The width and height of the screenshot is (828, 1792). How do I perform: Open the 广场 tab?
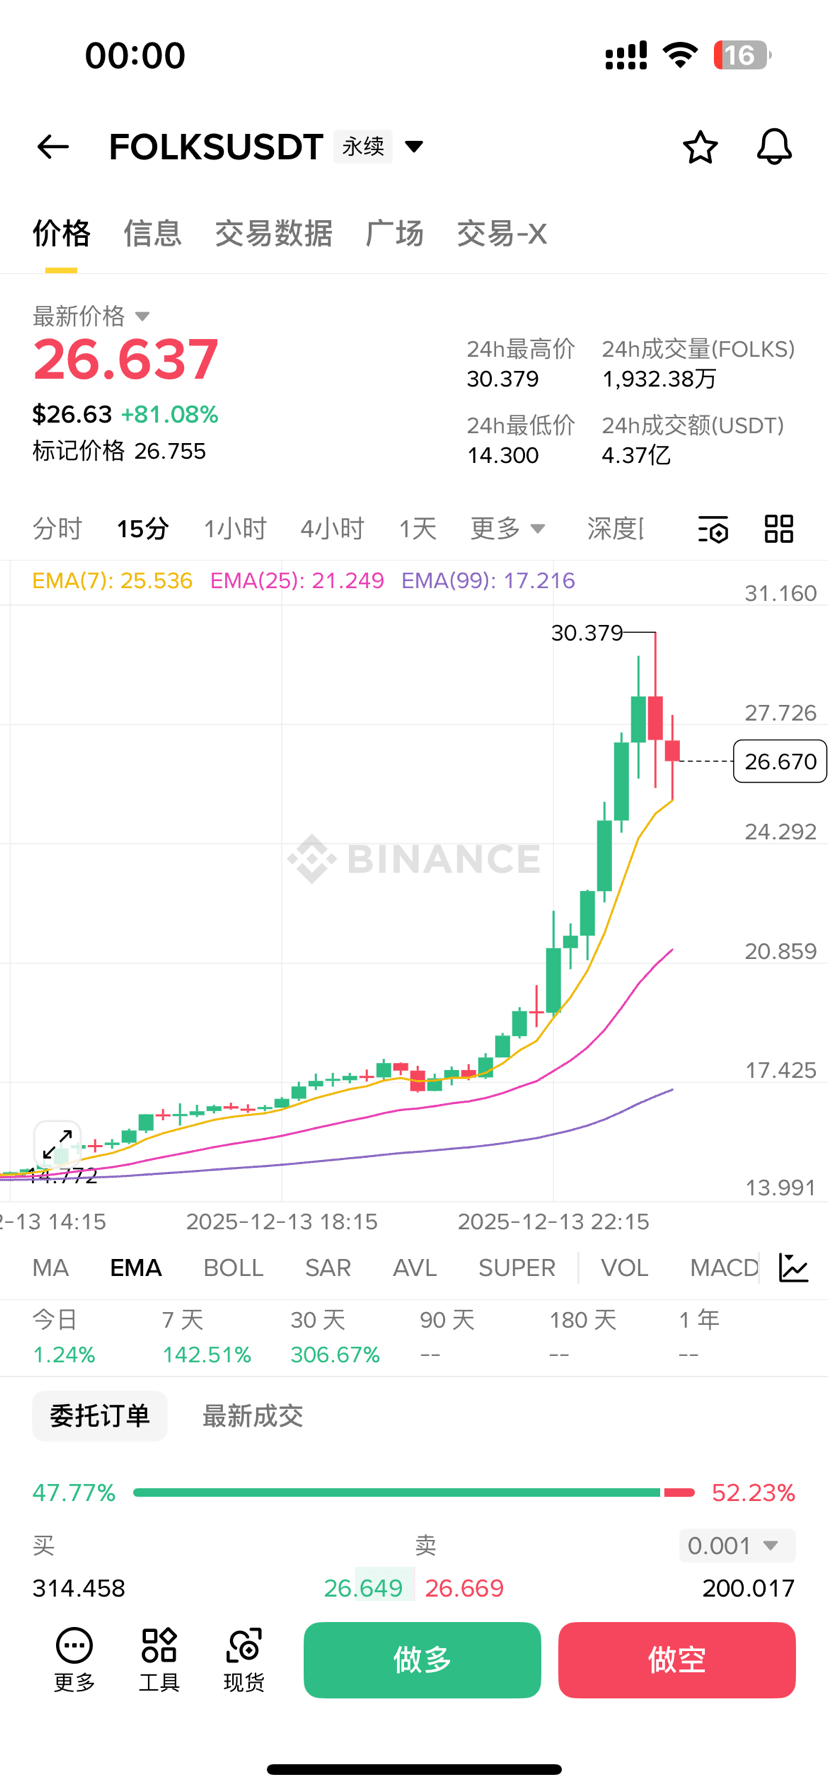pyautogui.click(x=394, y=233)
